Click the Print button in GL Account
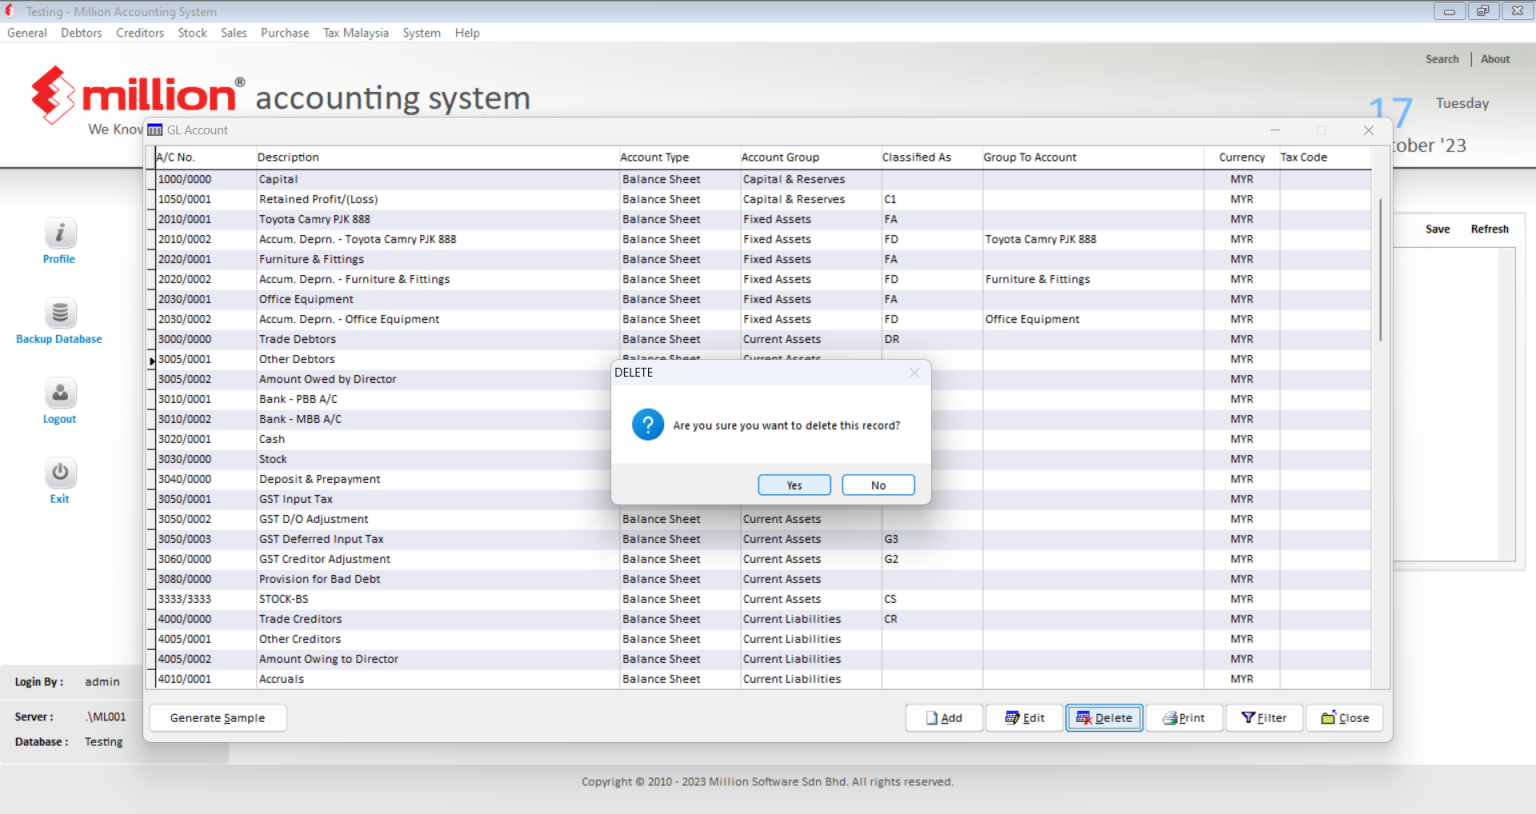 point(1184,718)
